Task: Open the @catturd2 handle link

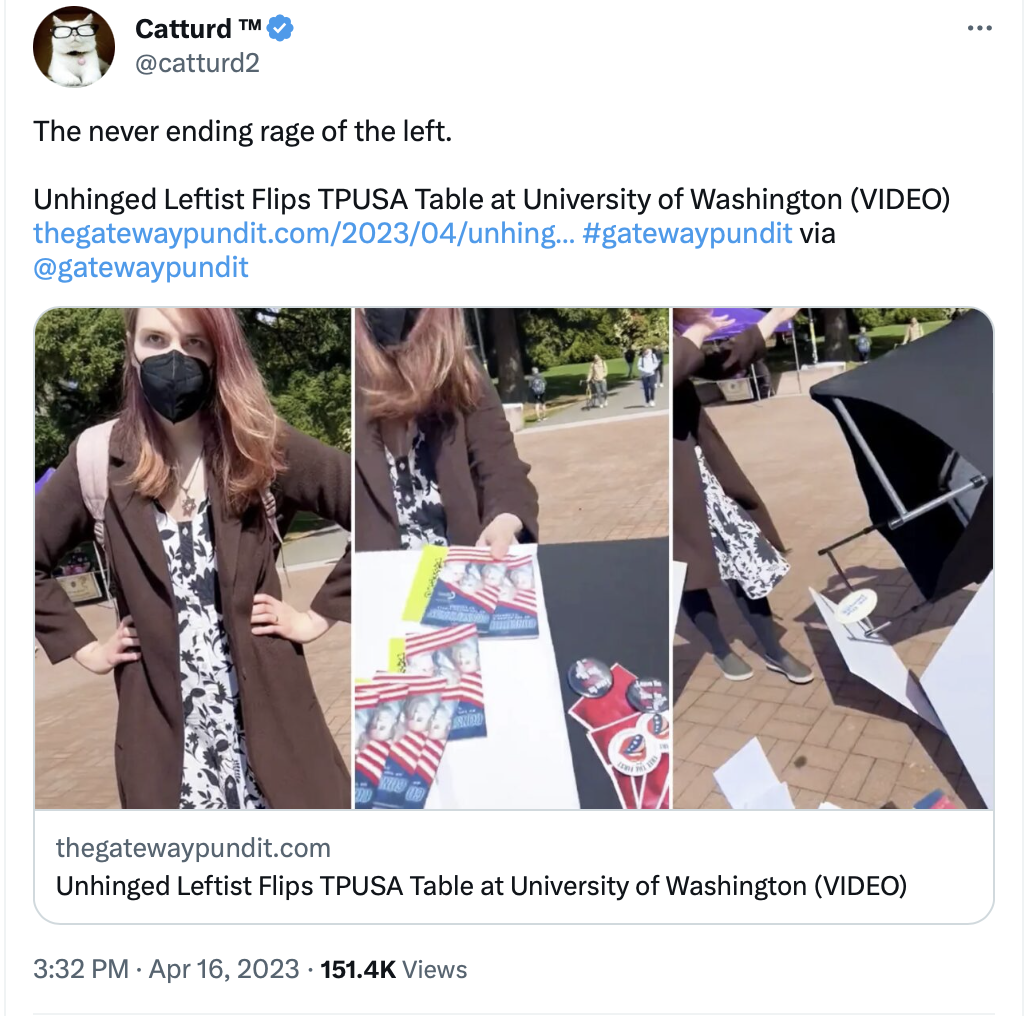Action: [x=197, y=63]
